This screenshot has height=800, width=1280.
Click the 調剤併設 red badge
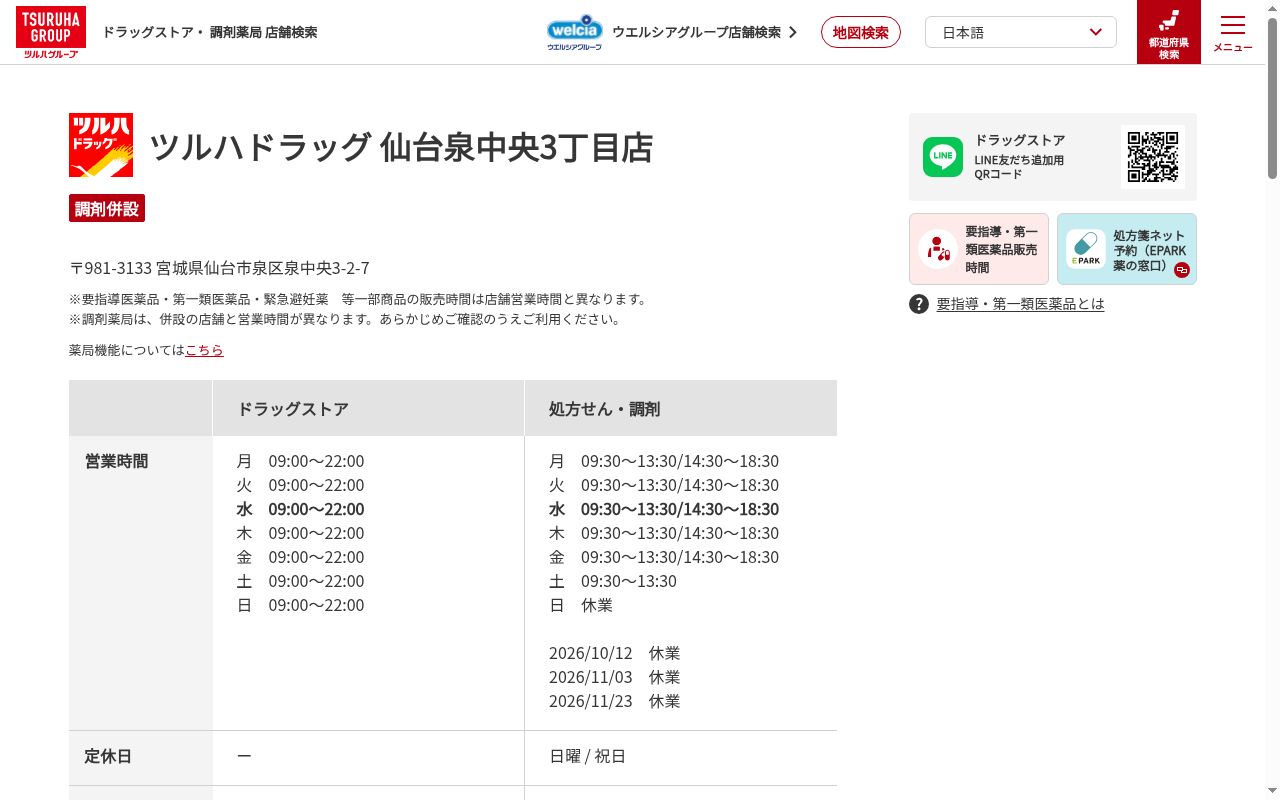tap(107, 208)
